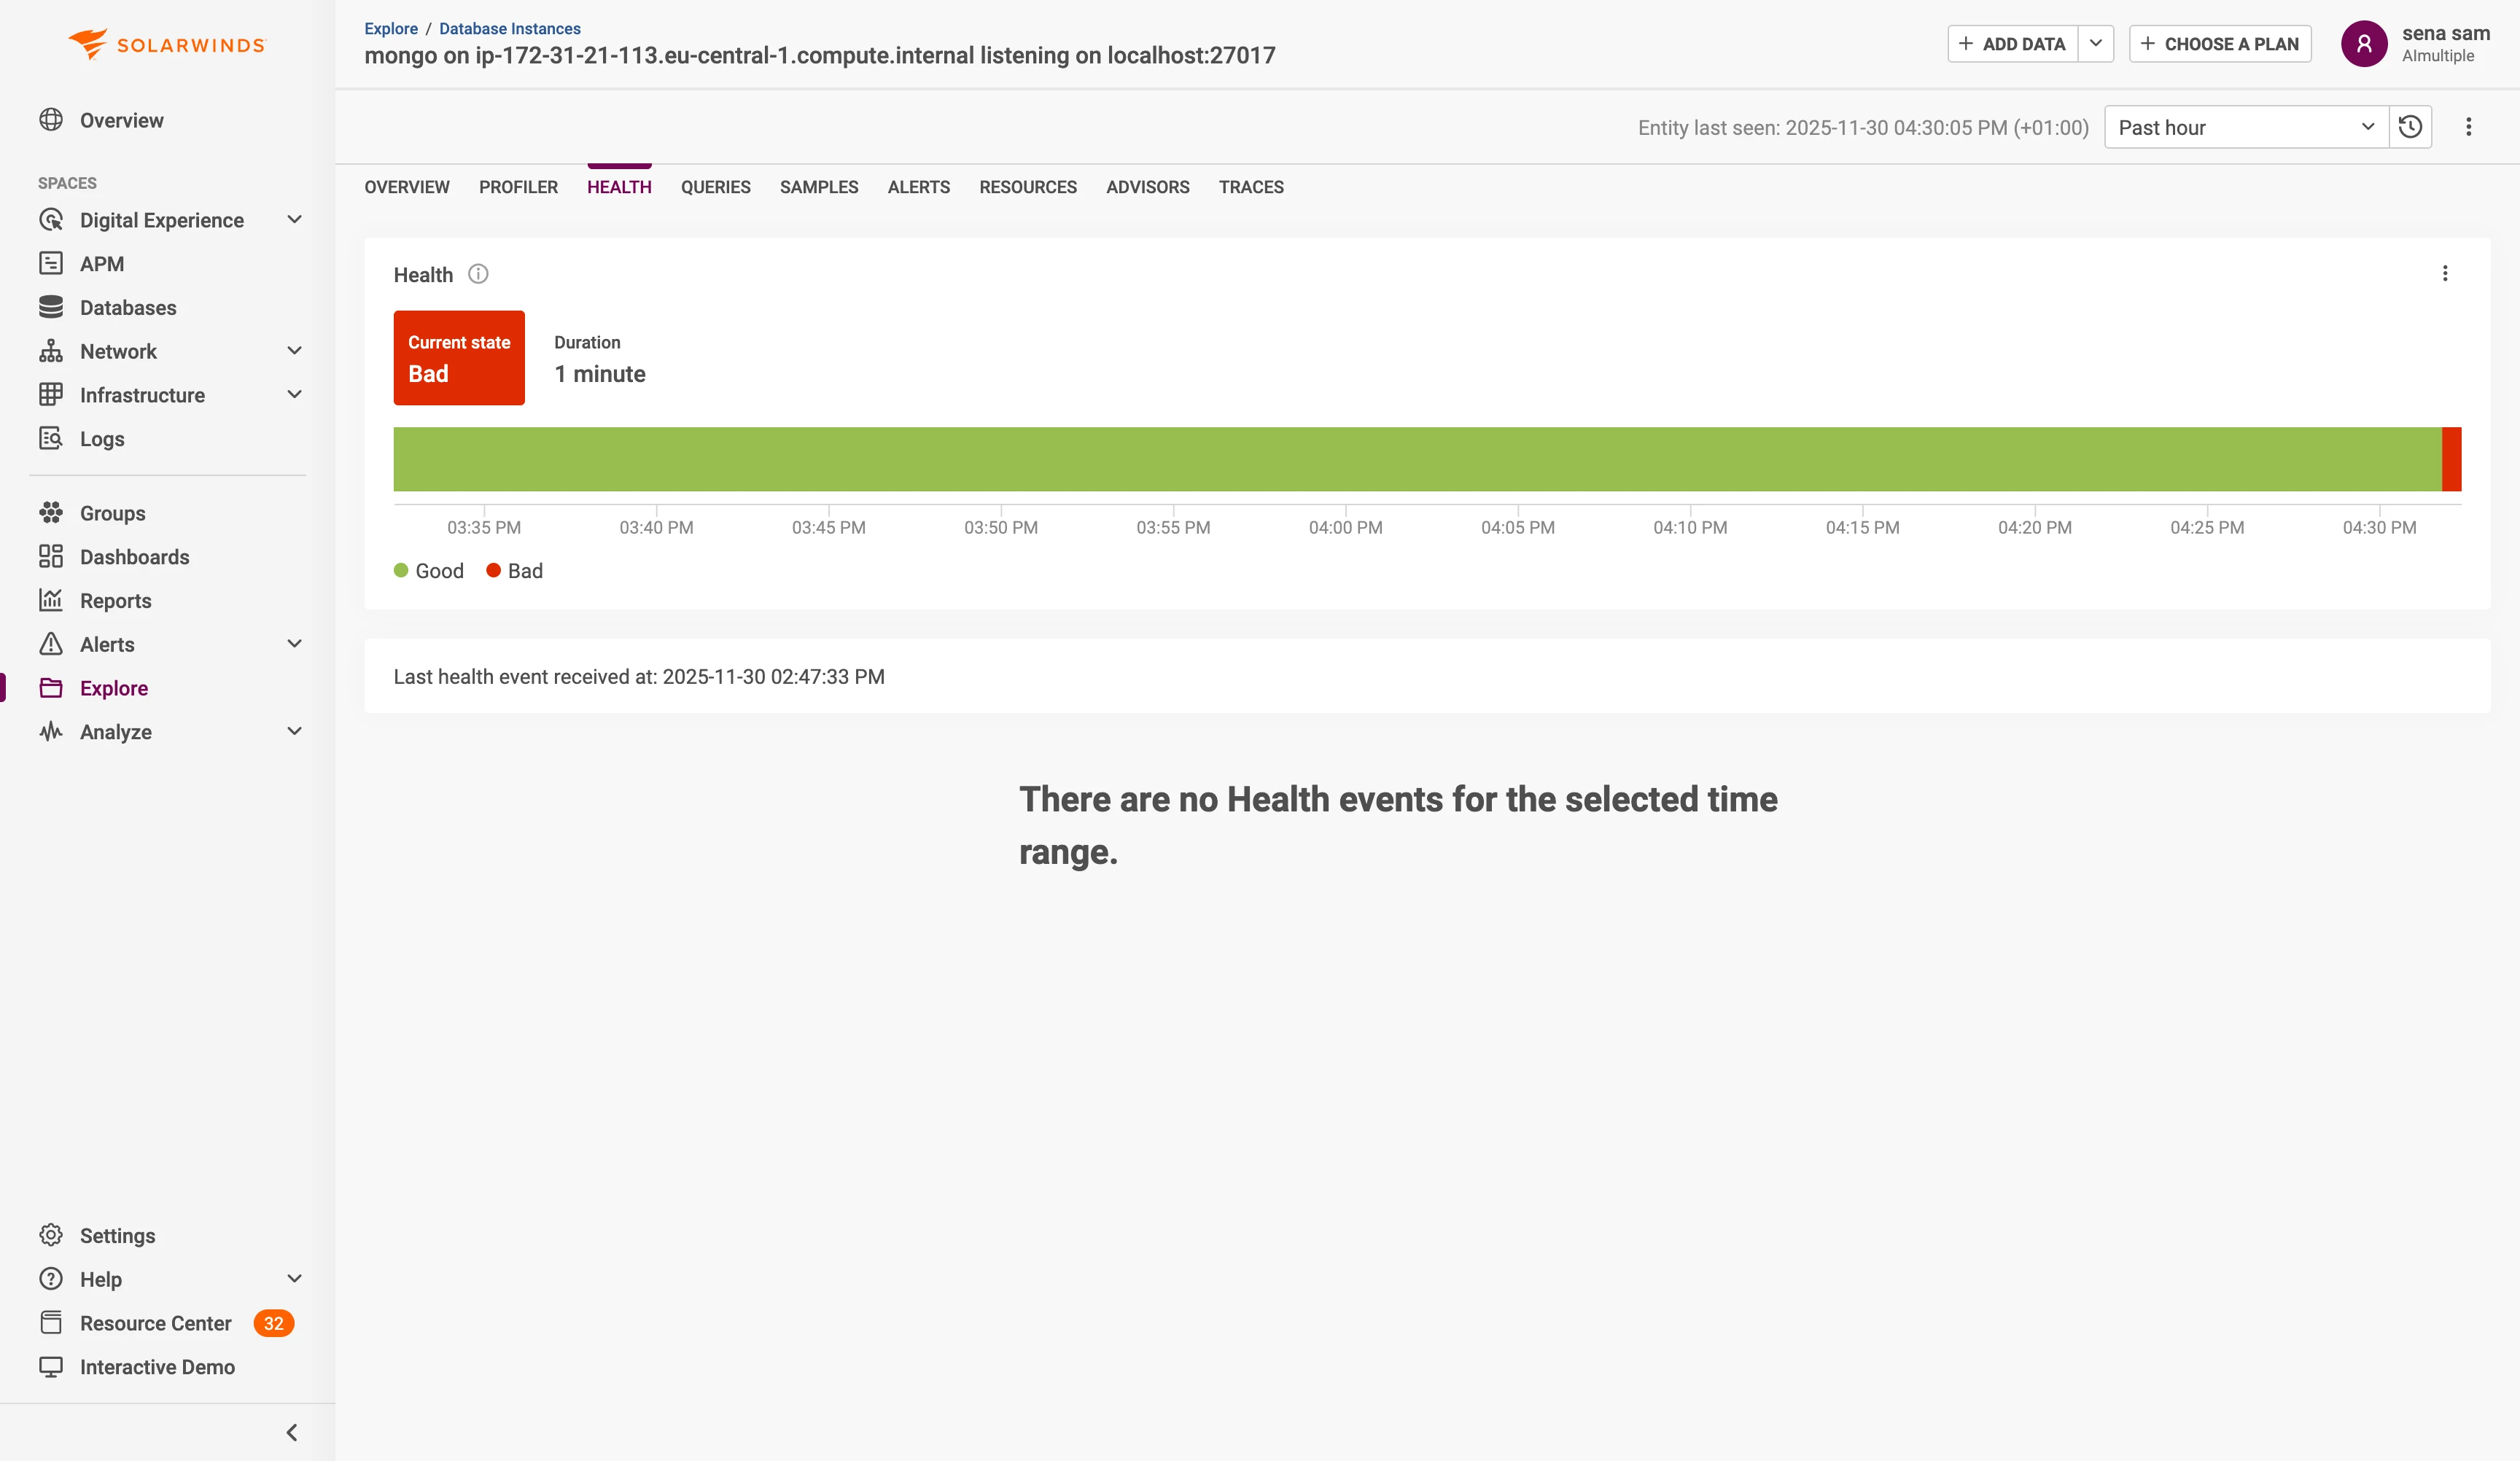Open Health widget three-dot menu
The image size is (2520, 1461).
pyautogui.click(x=2445, y=274)
